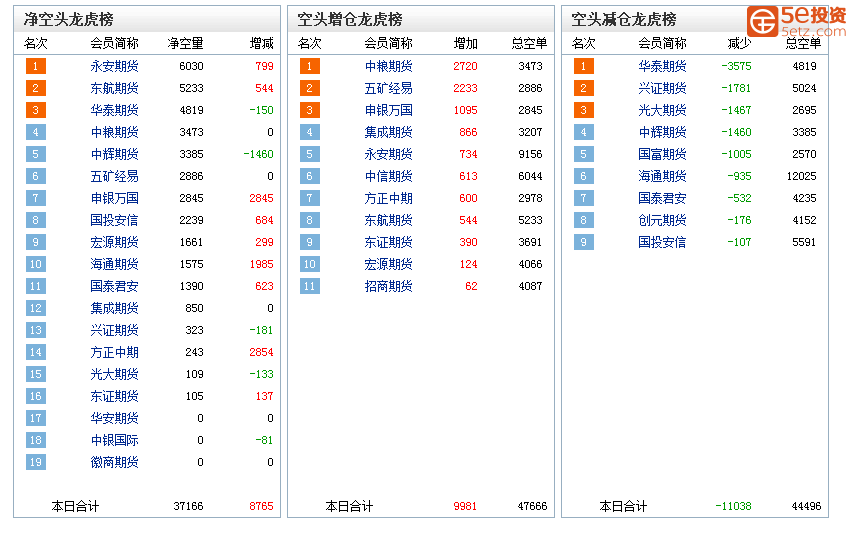
Task: Open 申银万国 in the 空头增仓龙虎榜 table
Action: click(388, 111)
